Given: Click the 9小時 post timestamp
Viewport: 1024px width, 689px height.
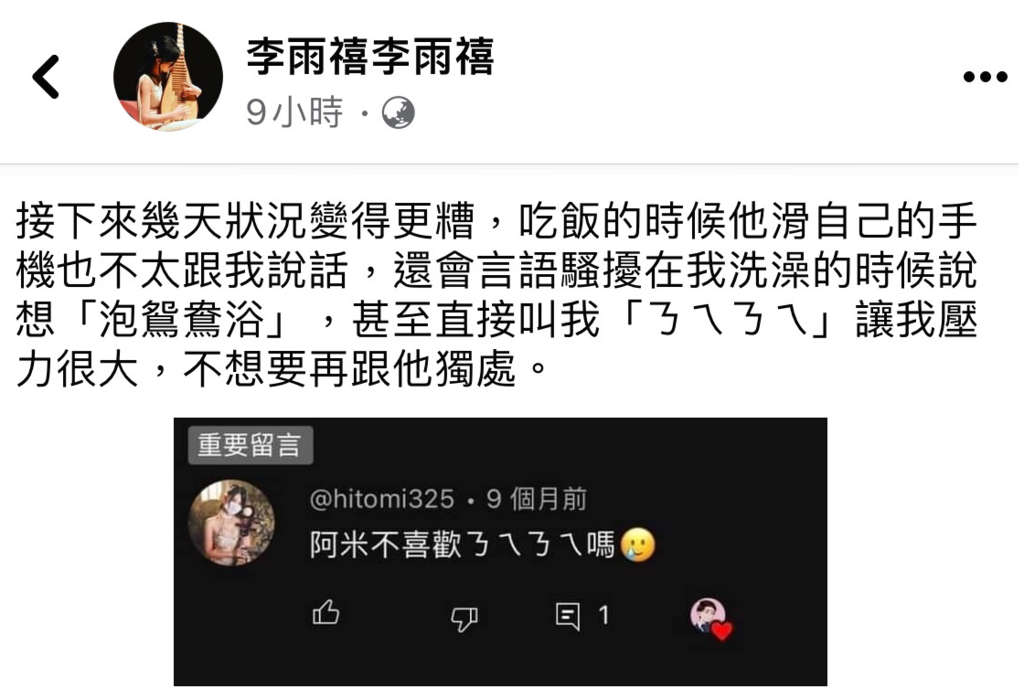Looking at the screenshot, I should (x=294, y=112).
